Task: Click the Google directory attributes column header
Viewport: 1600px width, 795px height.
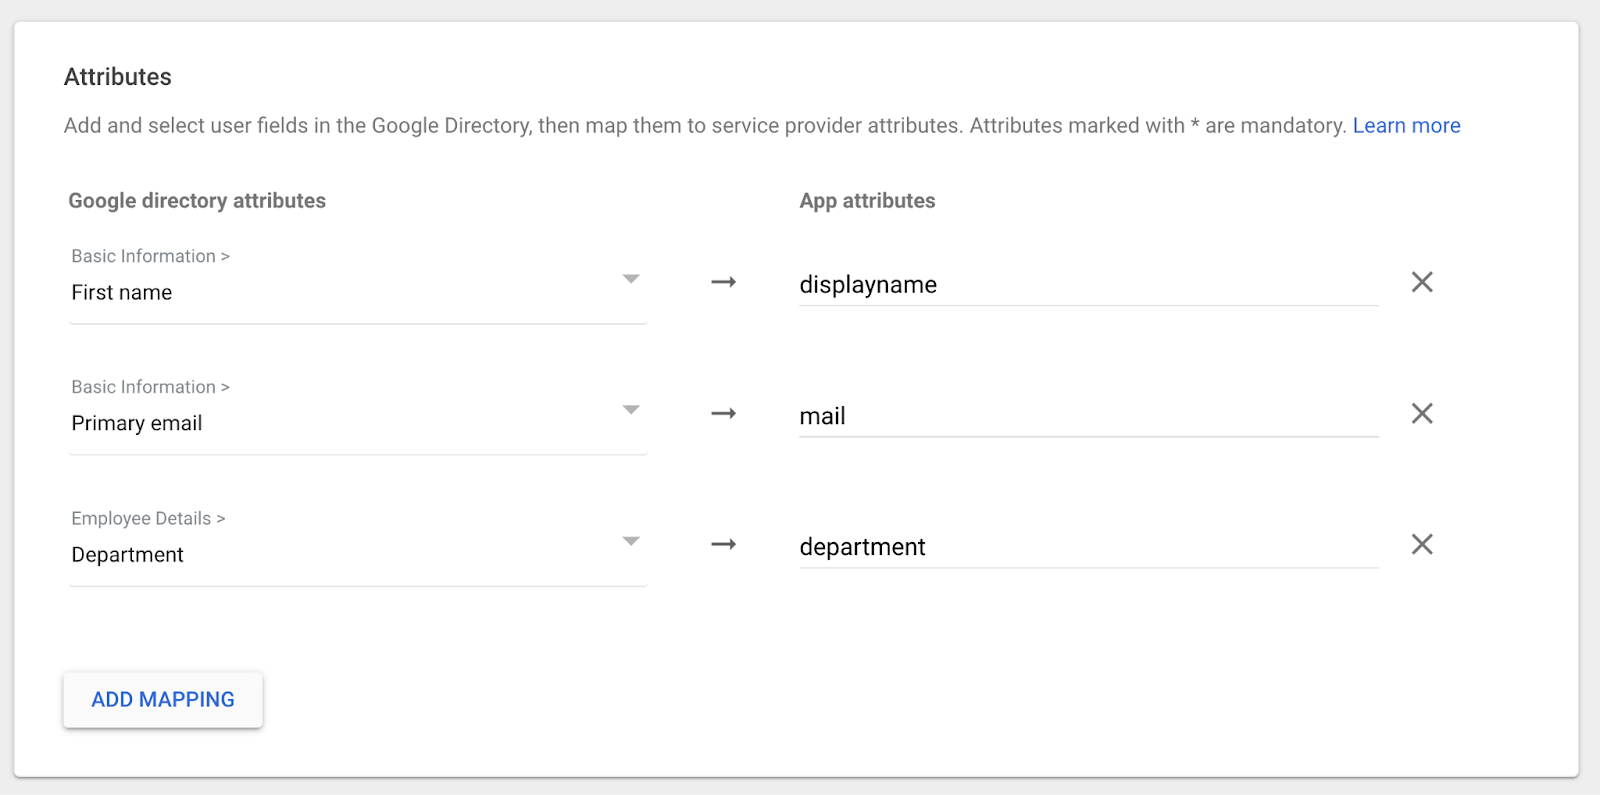Action: tap(197, 200)
